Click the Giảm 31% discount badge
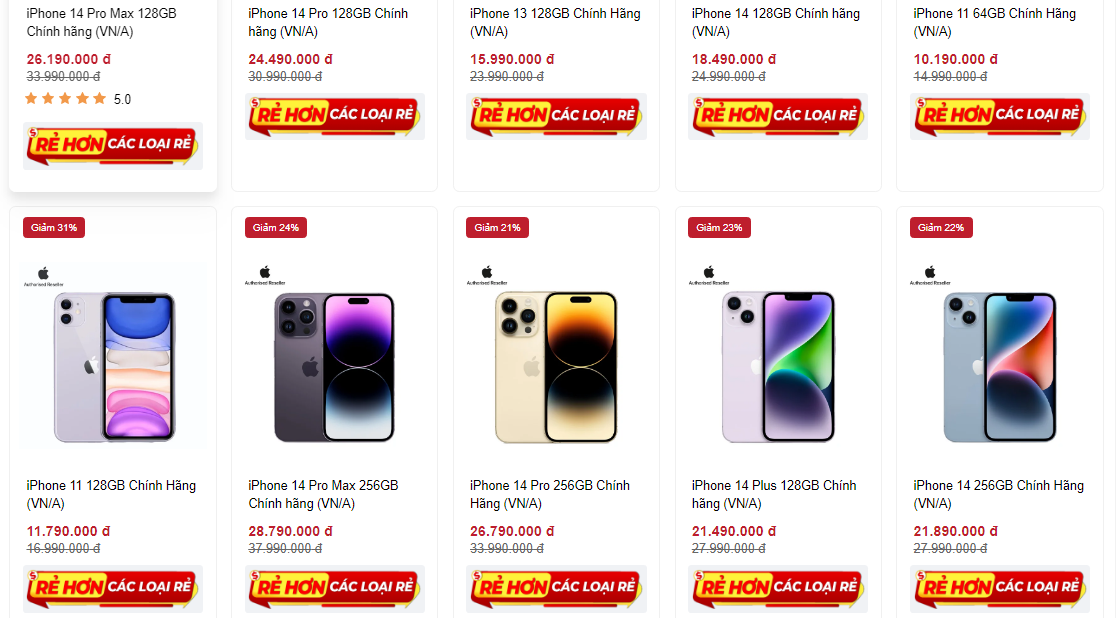 [x=54, y=228]
